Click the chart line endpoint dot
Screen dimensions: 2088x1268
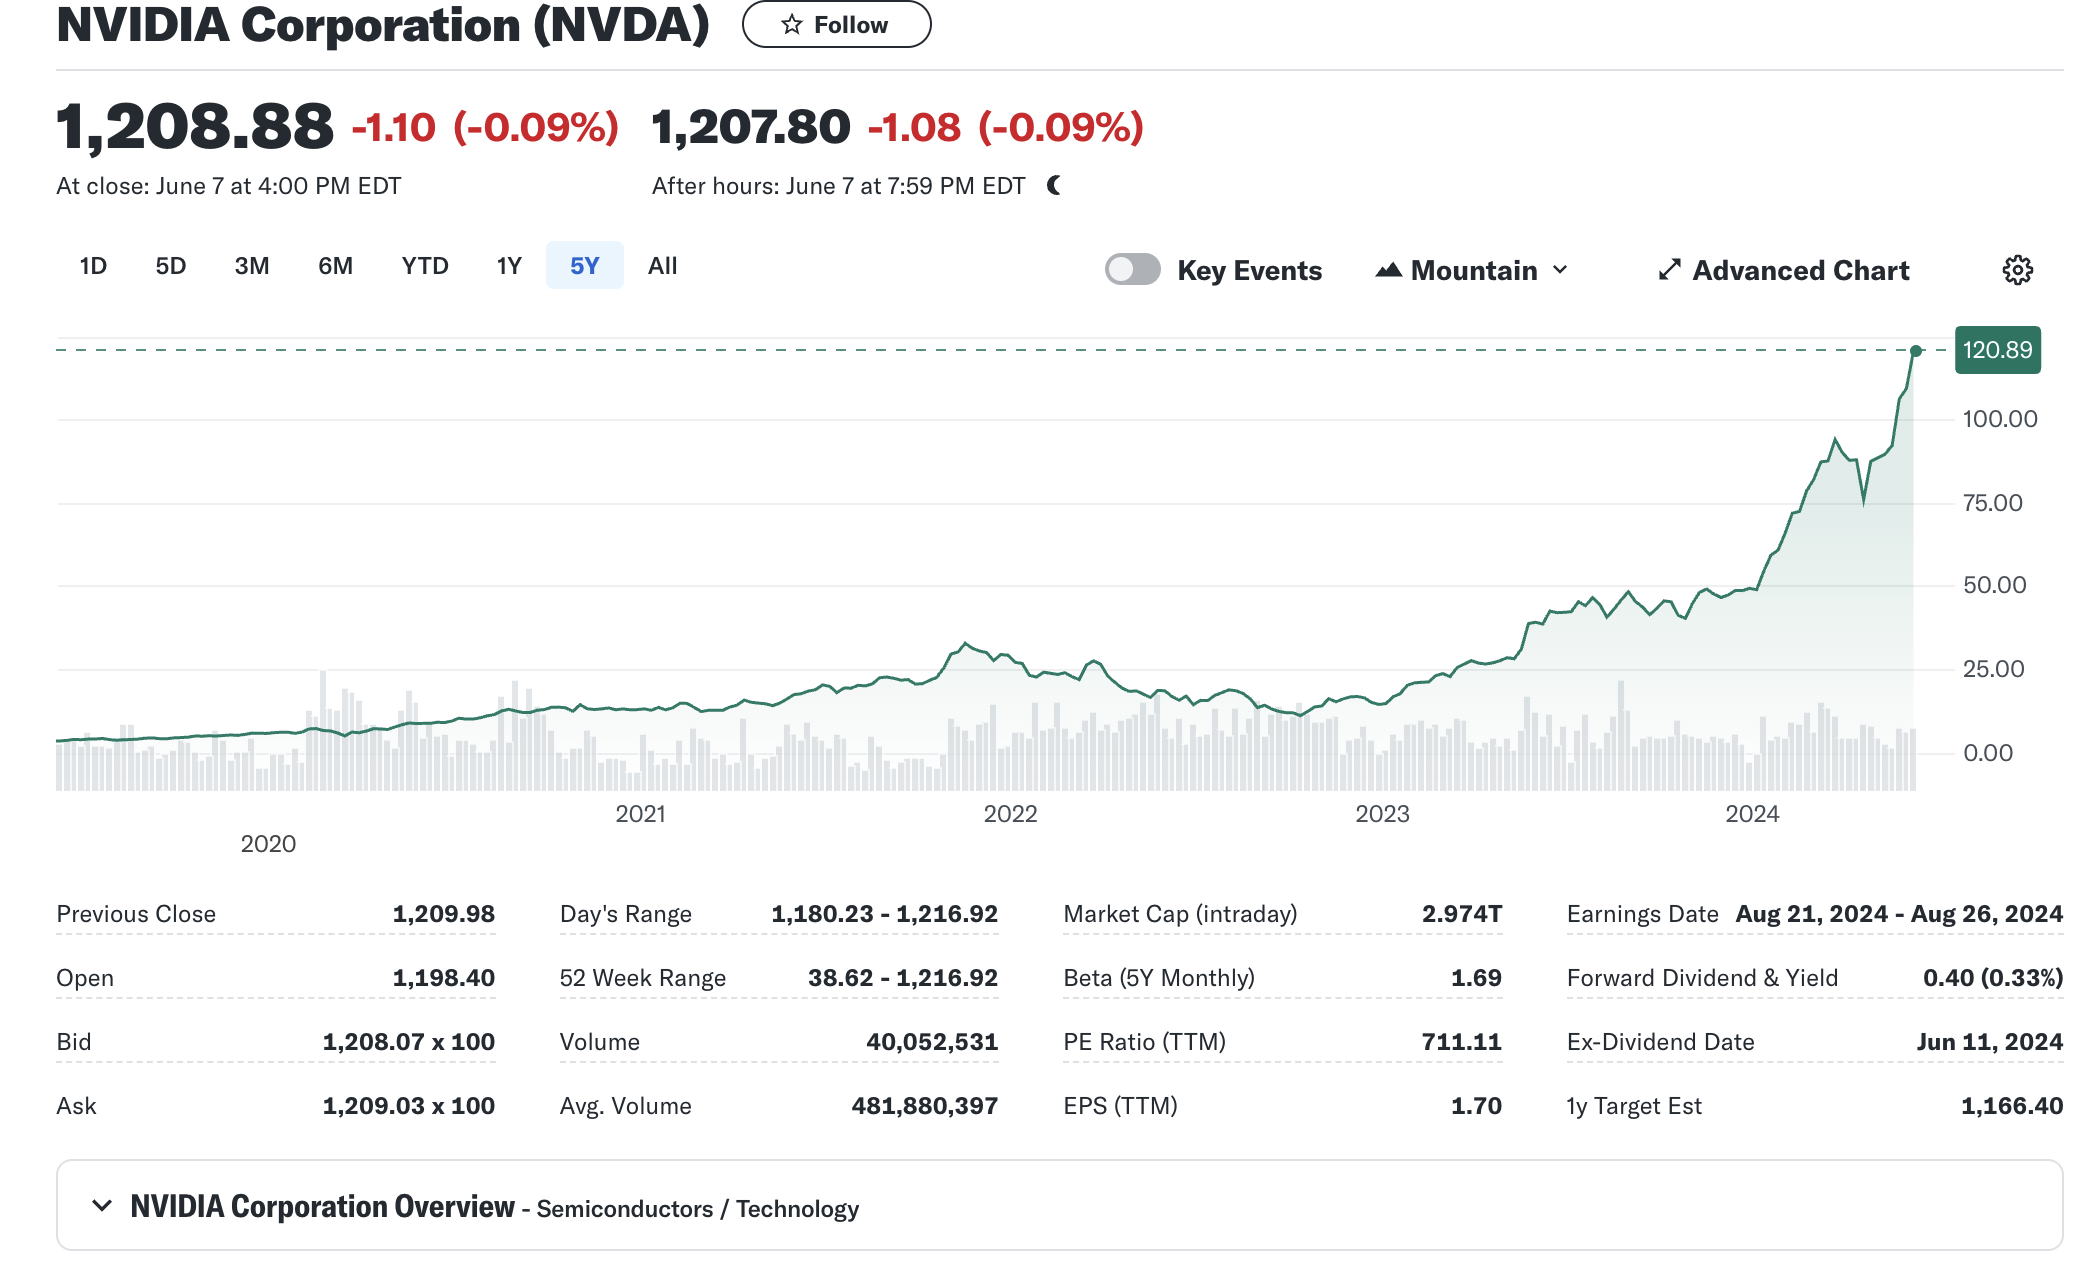pyautogui.click(x=1916, y=351)
